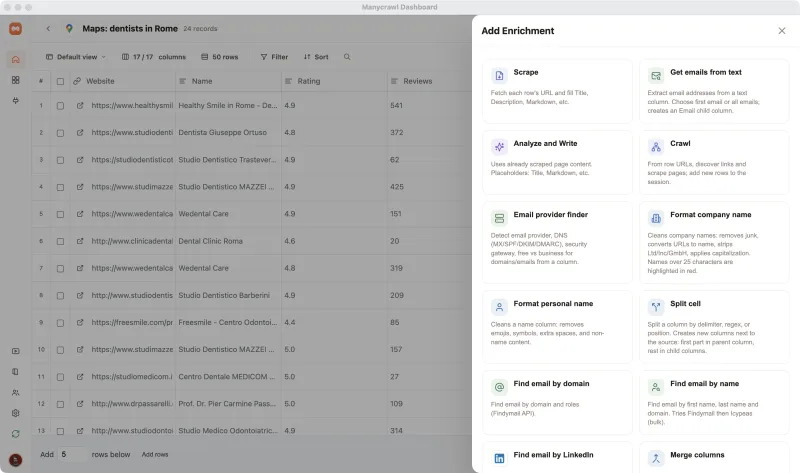Check the Dental Clinic Roma row checkbox

(60, 241)
